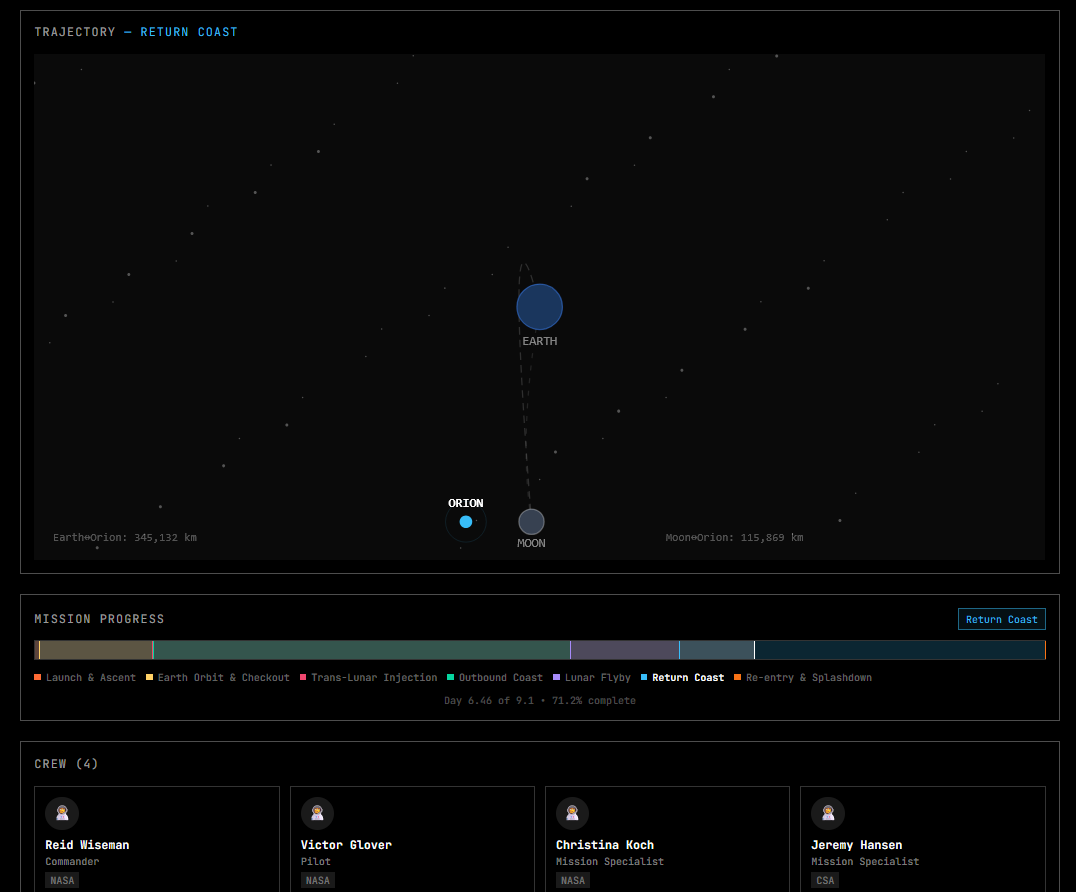Click the purple Lunar Flyby progress segment
This screenshot has height=892, width=1076.
(624, 650)
